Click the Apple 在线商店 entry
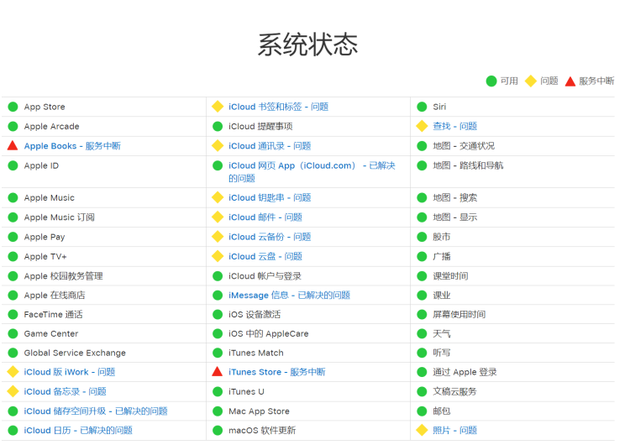Image resolution: width=630 pixels, height=445 pixels. (55, 295)
